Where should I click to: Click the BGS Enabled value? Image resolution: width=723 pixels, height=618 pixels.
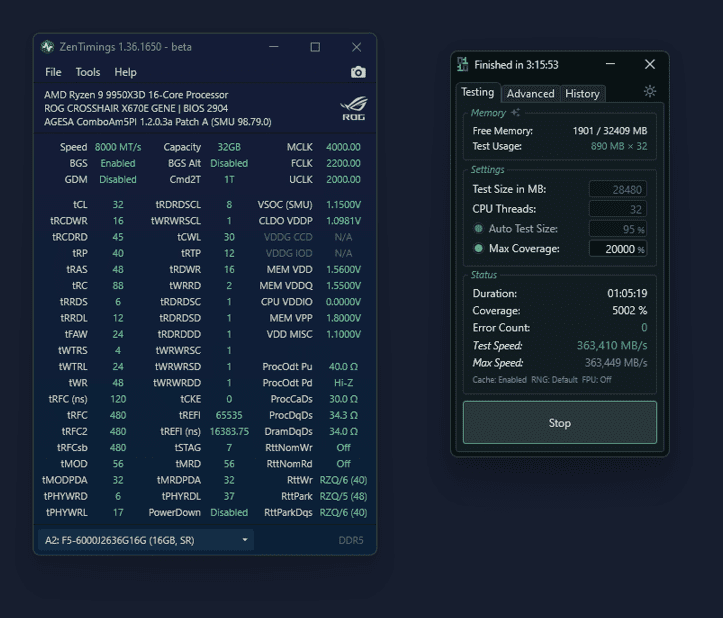tap(118, 163)
